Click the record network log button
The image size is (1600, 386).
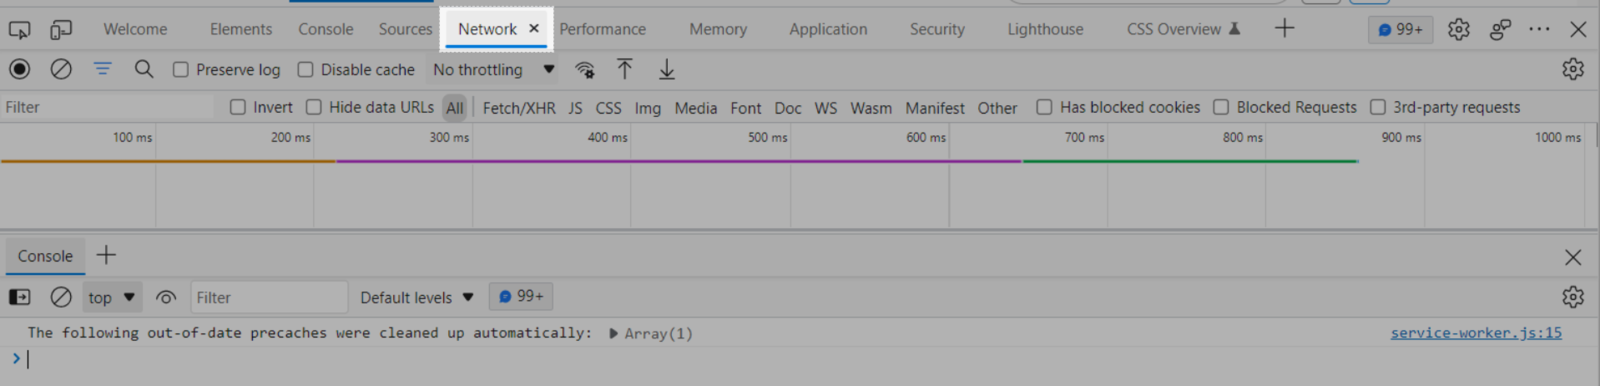20,69
